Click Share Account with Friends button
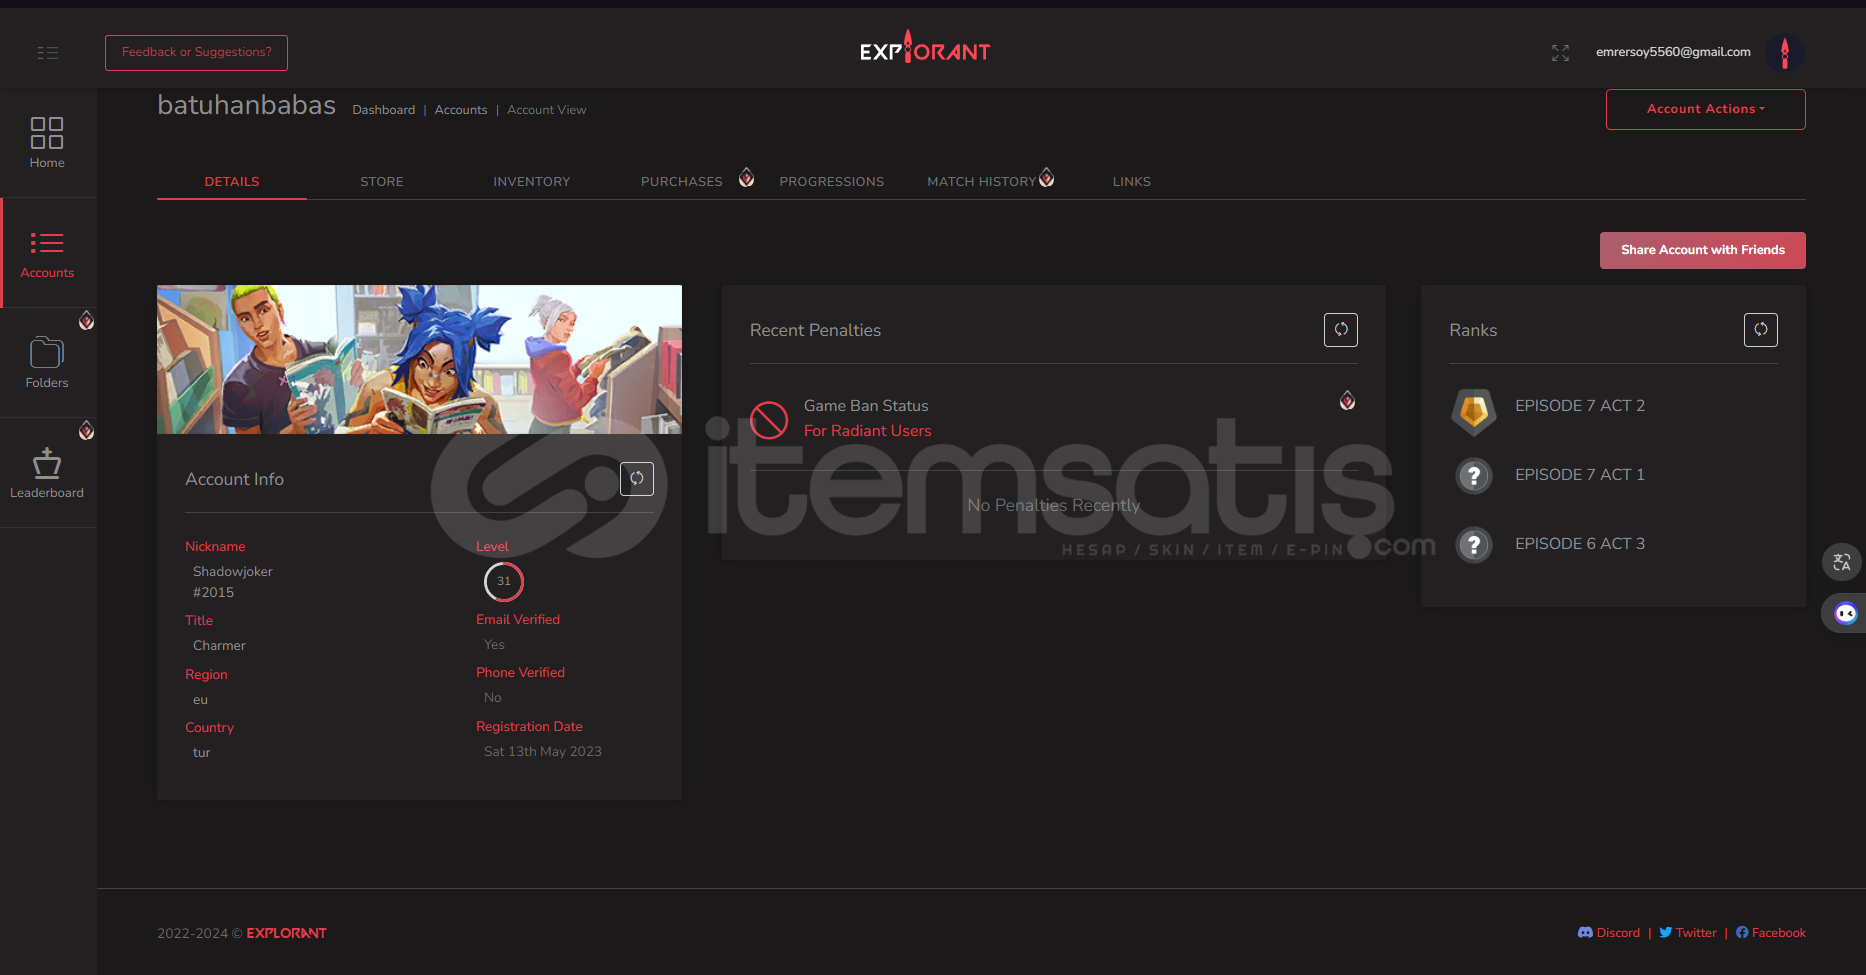The width and height of the screenshot is (1866, 975). (1703, 250)
